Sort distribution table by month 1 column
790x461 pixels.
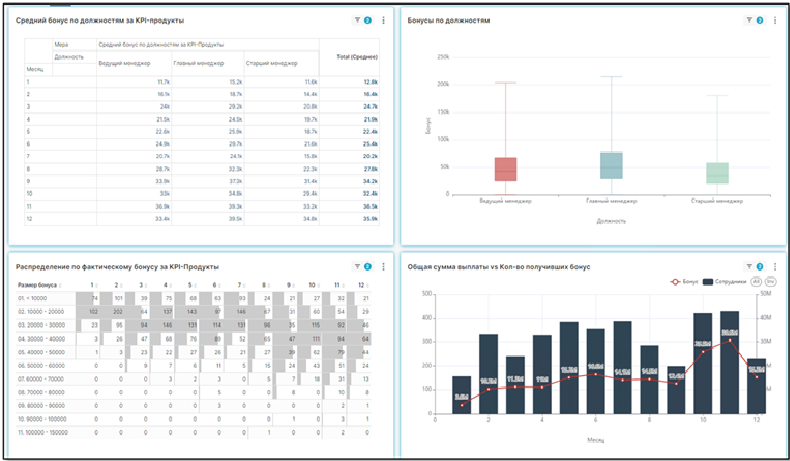point(93,285)
